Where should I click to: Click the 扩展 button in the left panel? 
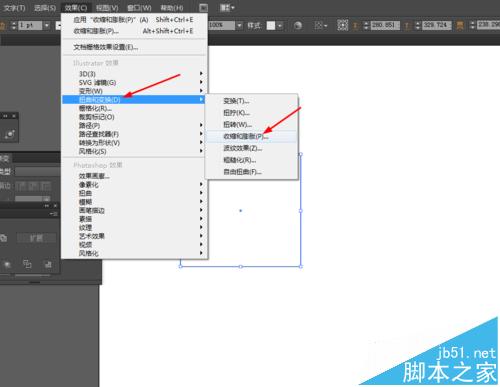point(36,238)
